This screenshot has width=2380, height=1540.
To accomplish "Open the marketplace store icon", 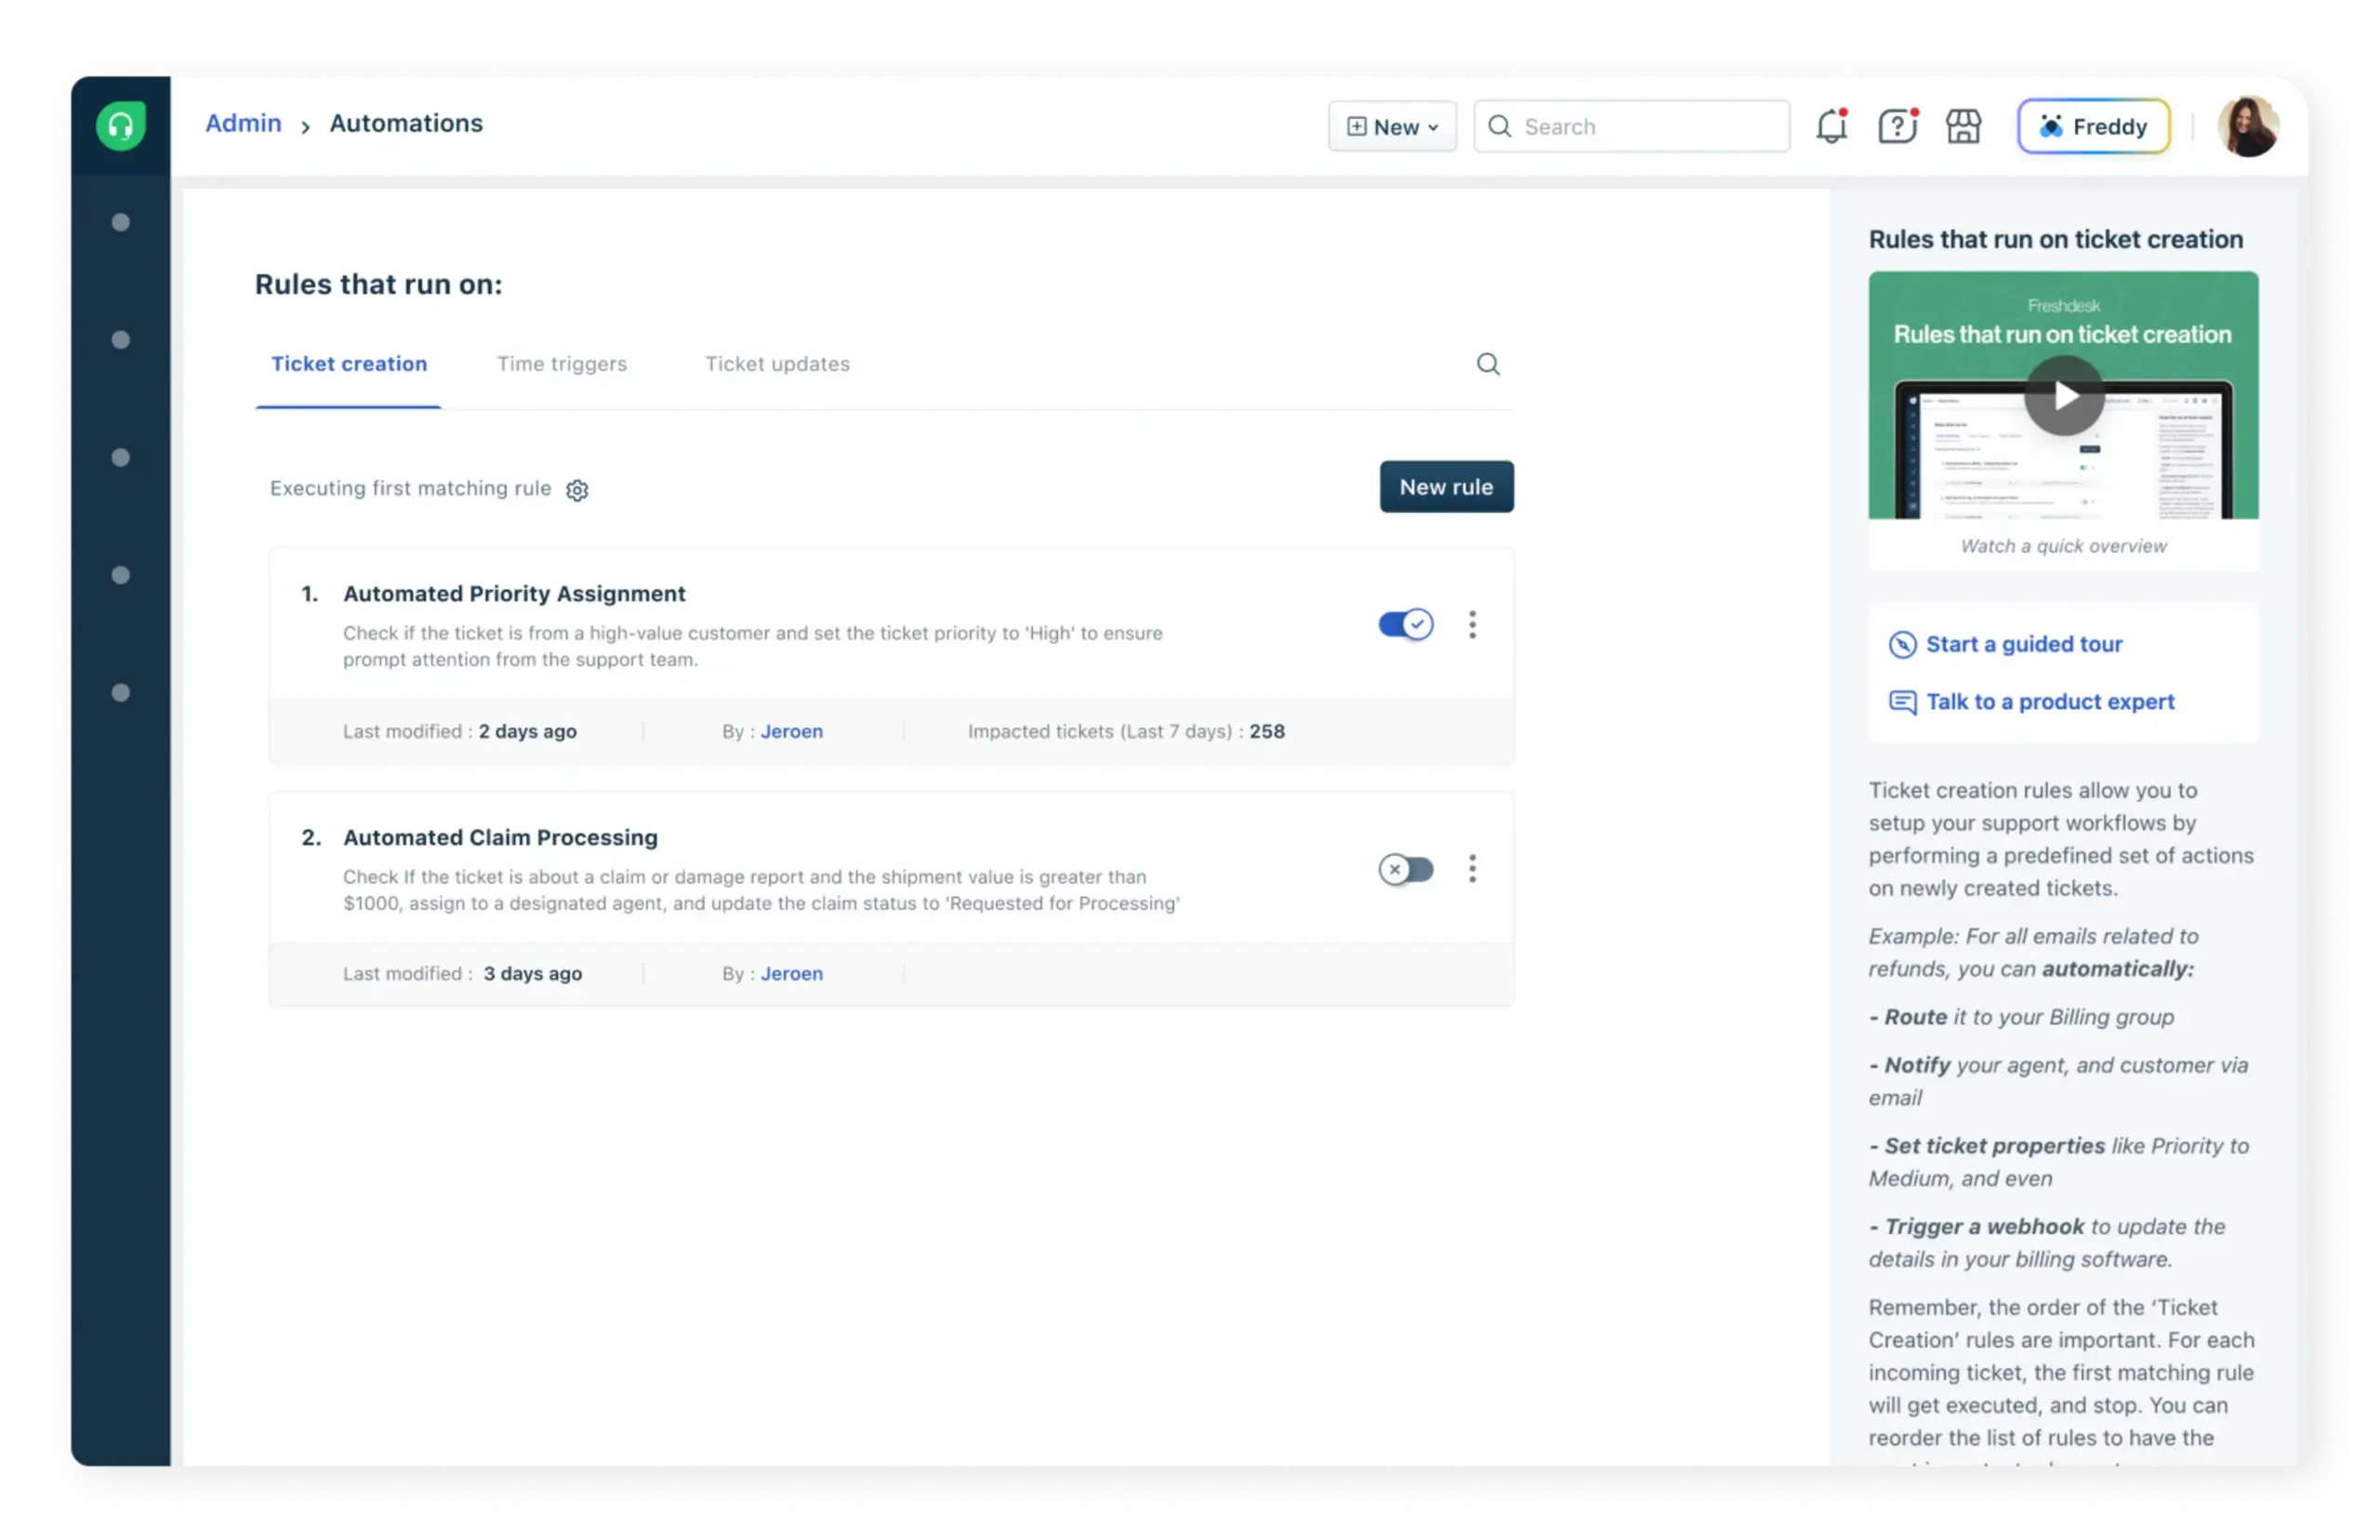I will [1963, 126].
